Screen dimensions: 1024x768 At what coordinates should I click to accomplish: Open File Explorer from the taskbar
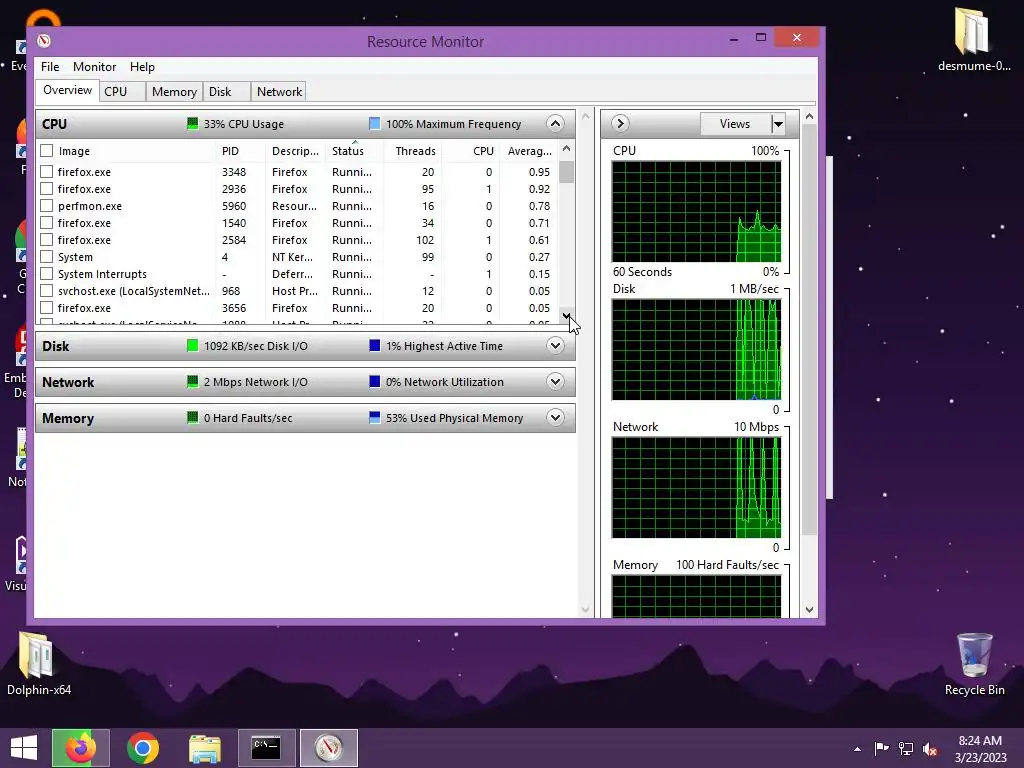[204, 748]
